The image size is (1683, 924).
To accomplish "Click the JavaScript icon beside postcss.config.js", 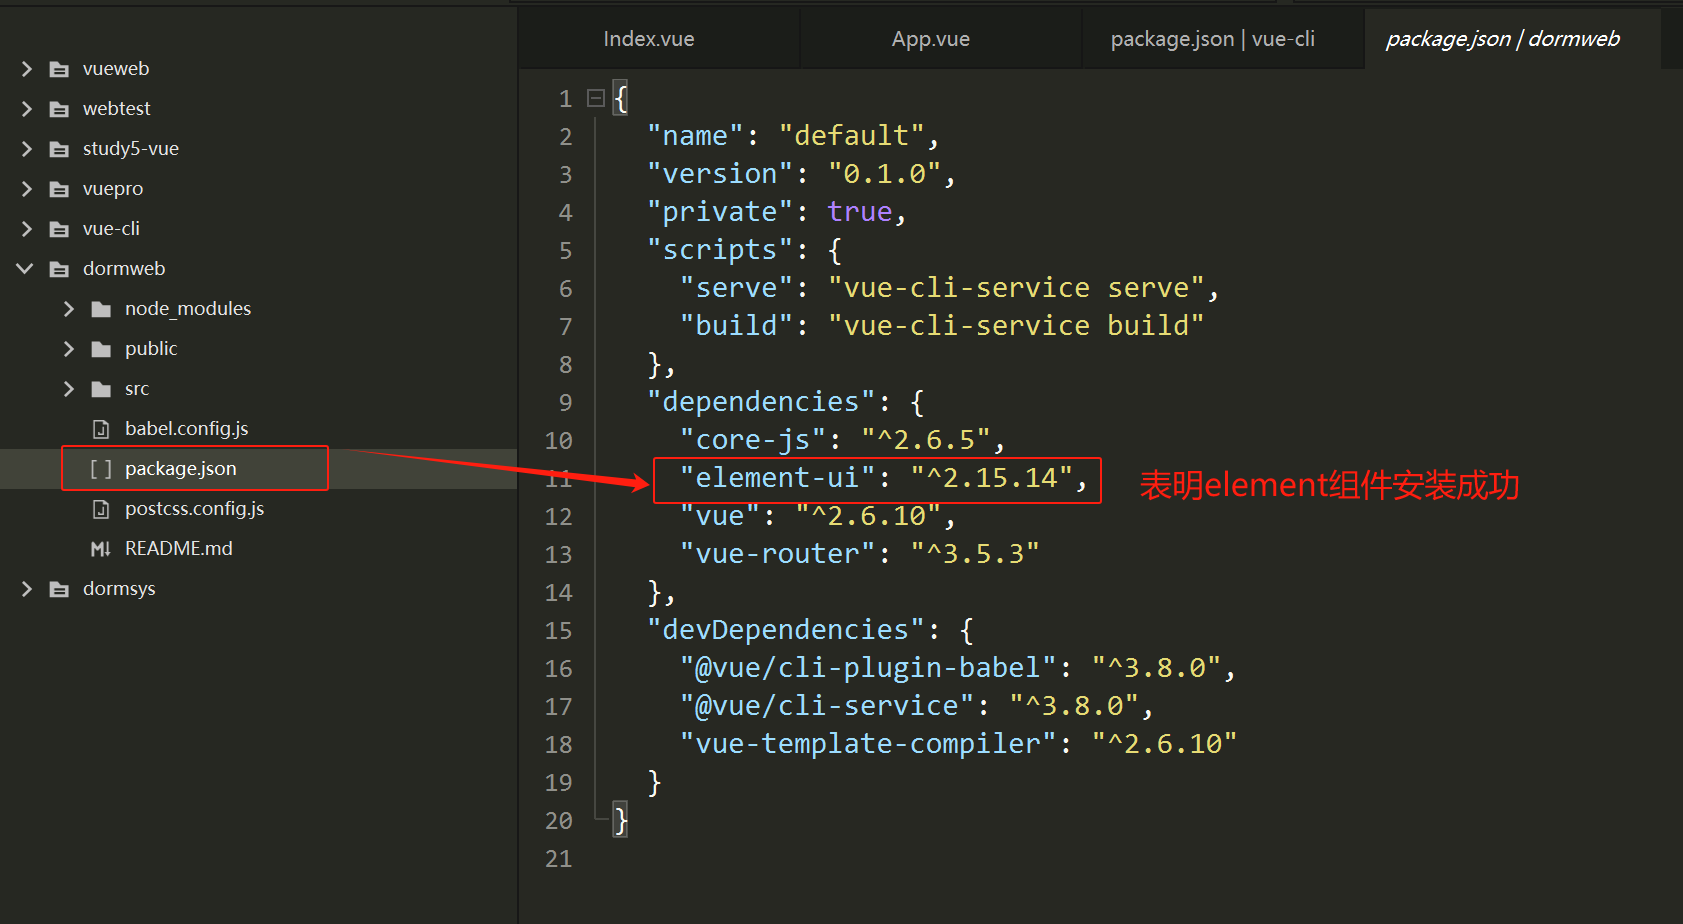I will tap(101, 508).
